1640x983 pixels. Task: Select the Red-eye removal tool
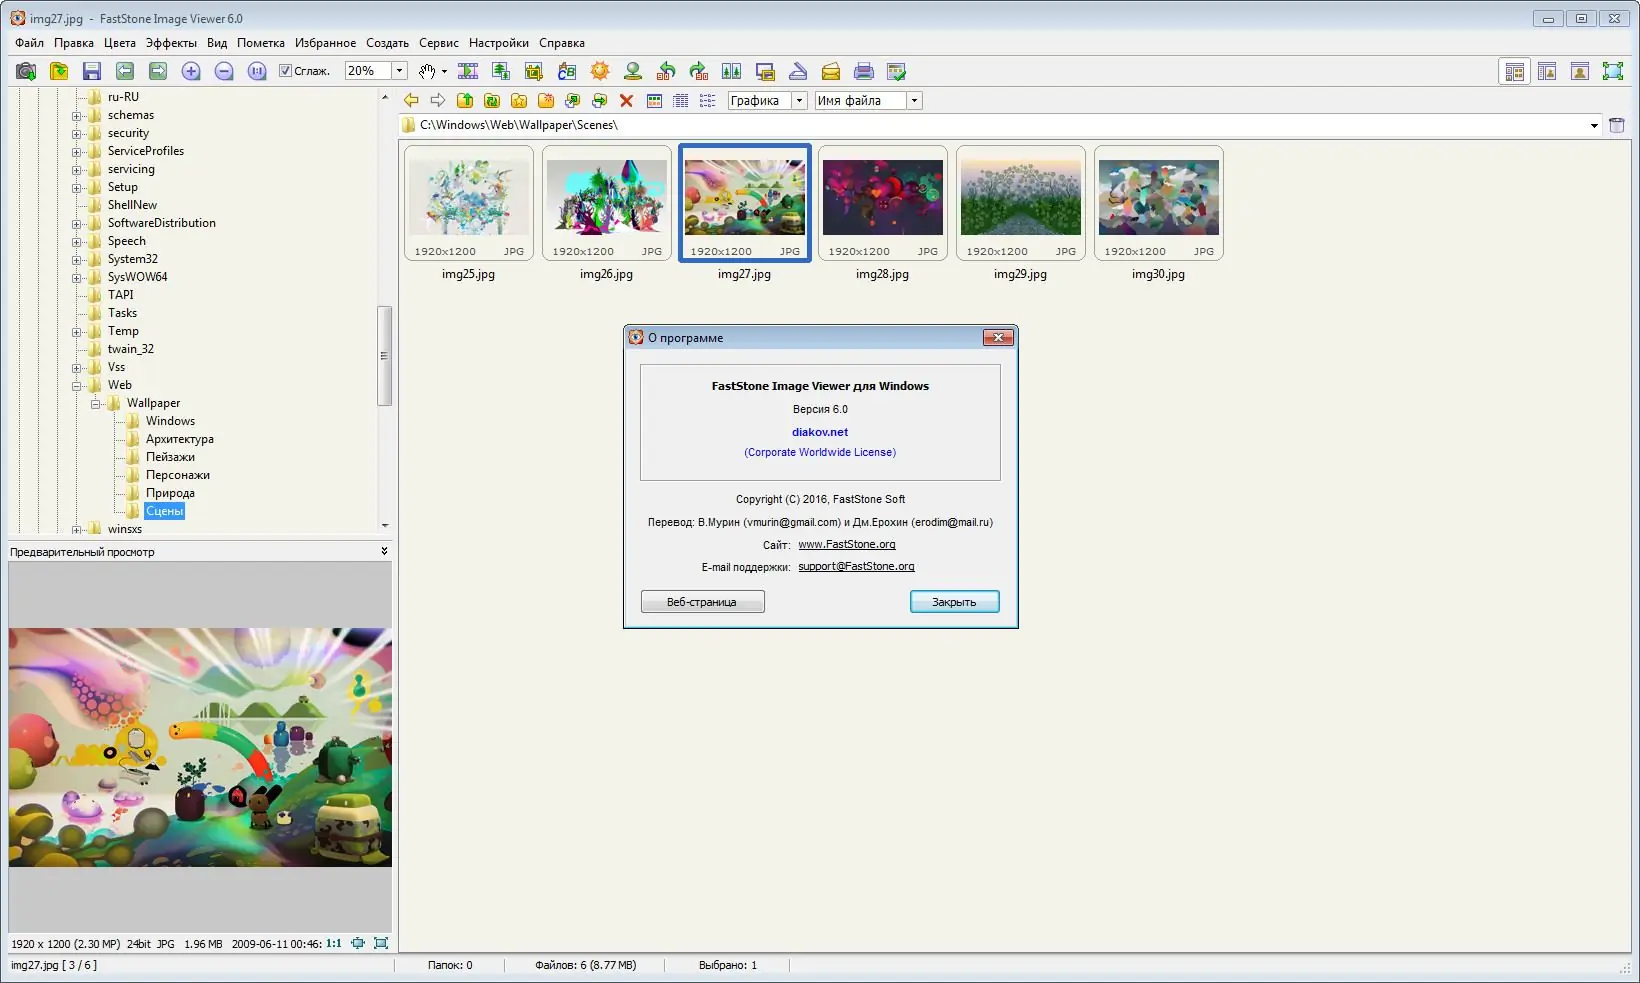(x=633, y=71)
